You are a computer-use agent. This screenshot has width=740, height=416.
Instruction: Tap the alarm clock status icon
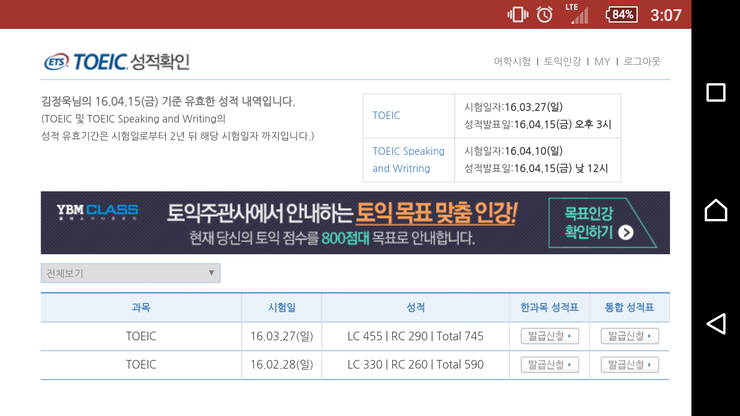(544, 15)
